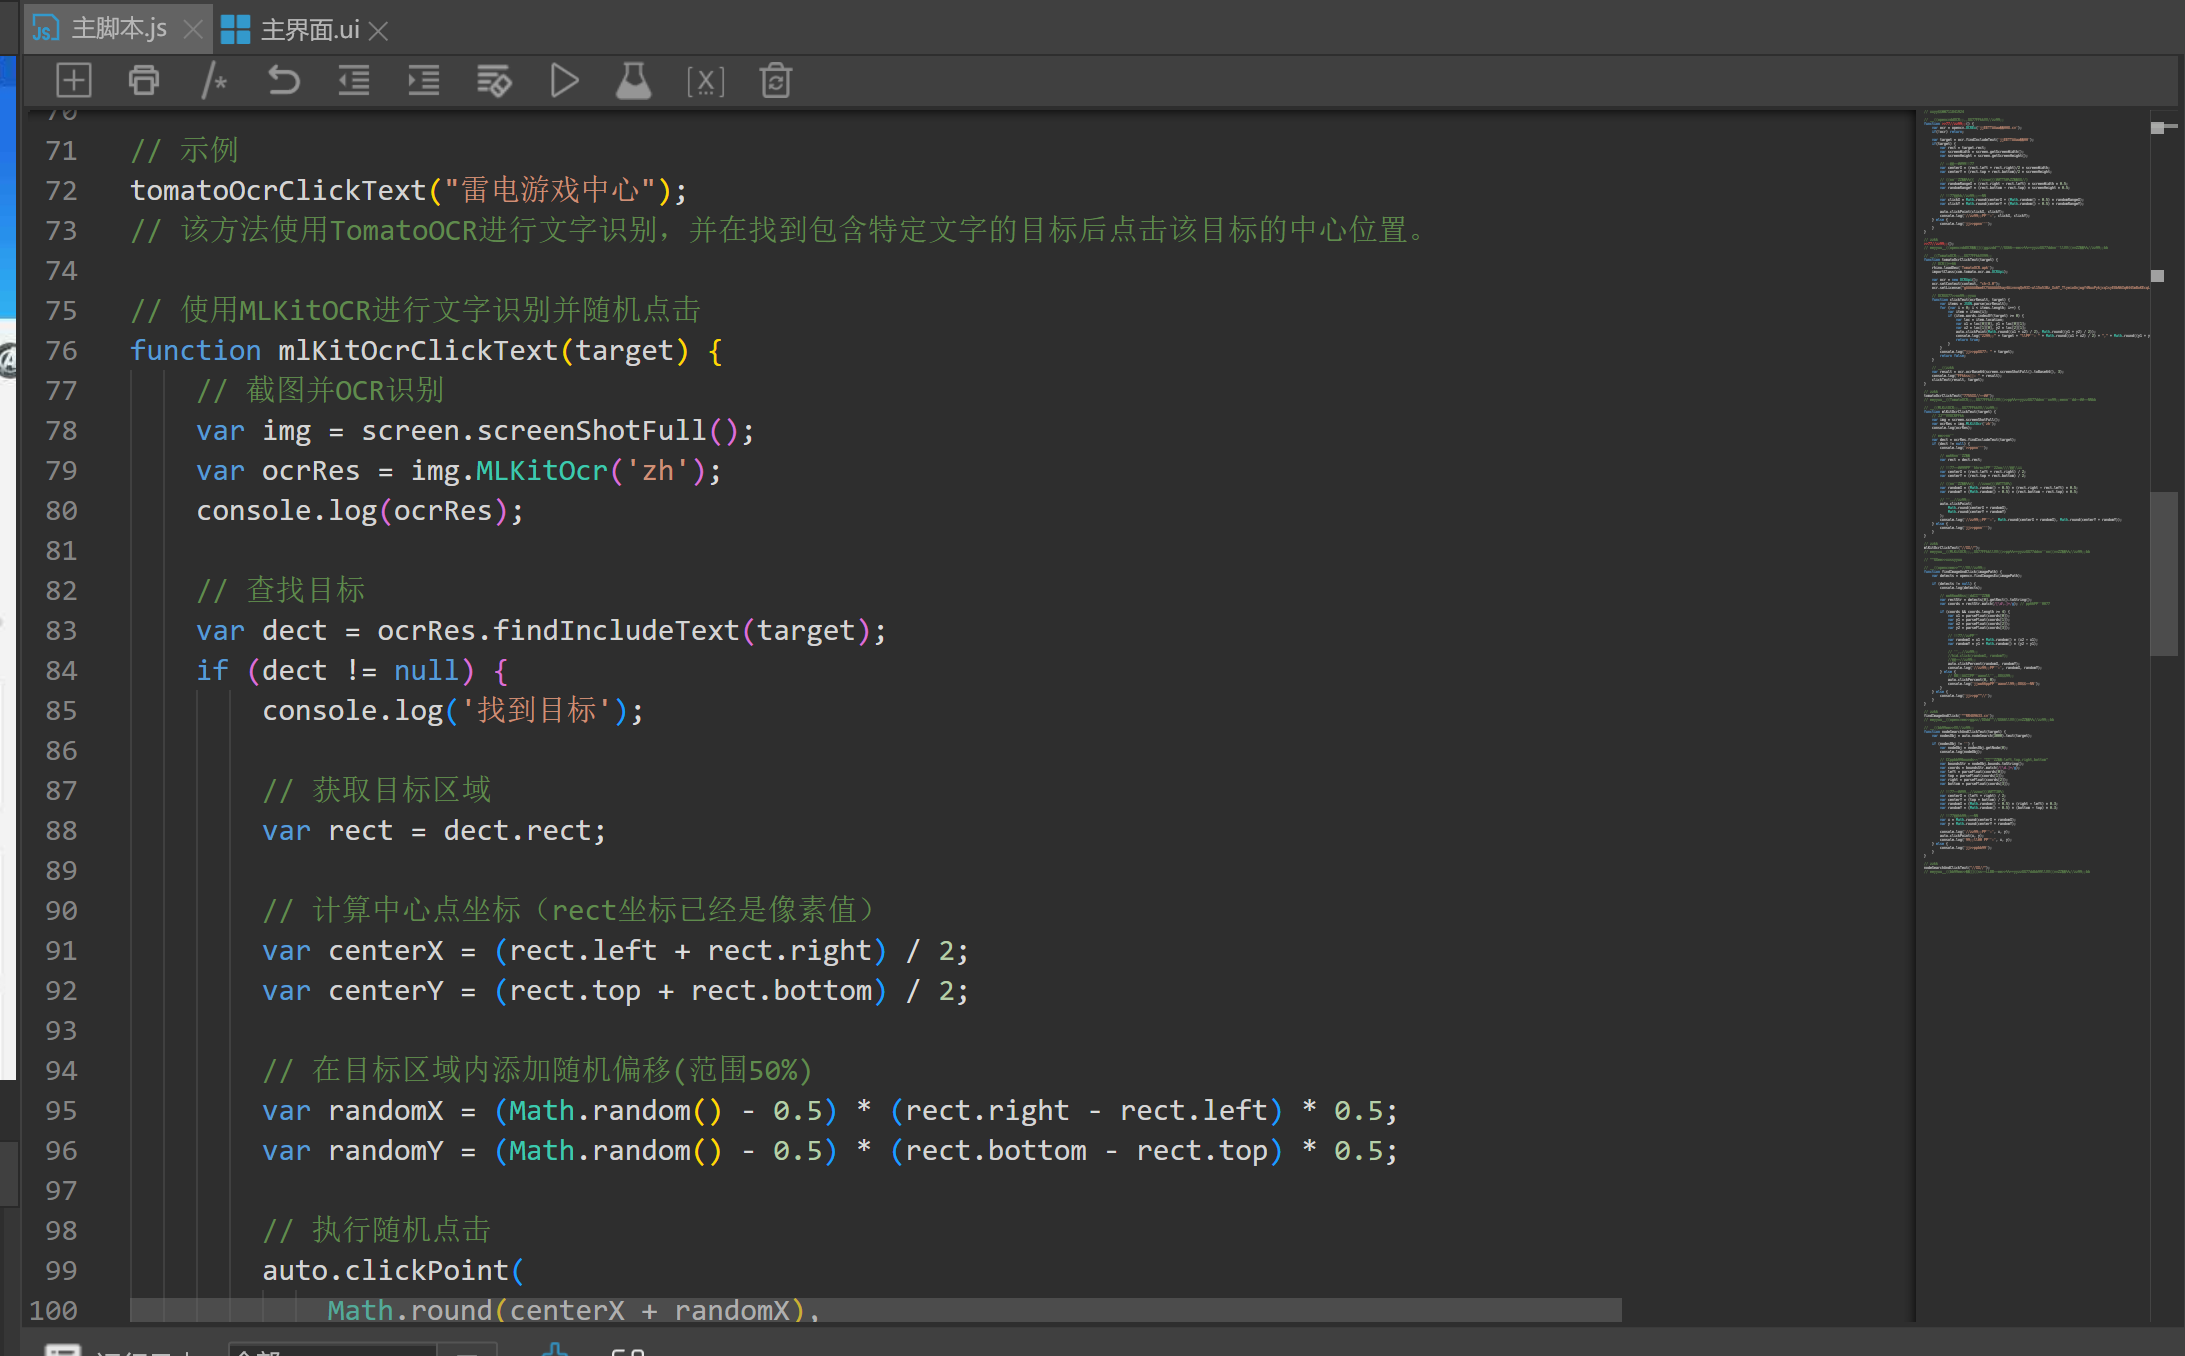The image size is (2185, 1356).
Task: Click the "// 截图并OCR识别" comment
Action: pos(321,391)
